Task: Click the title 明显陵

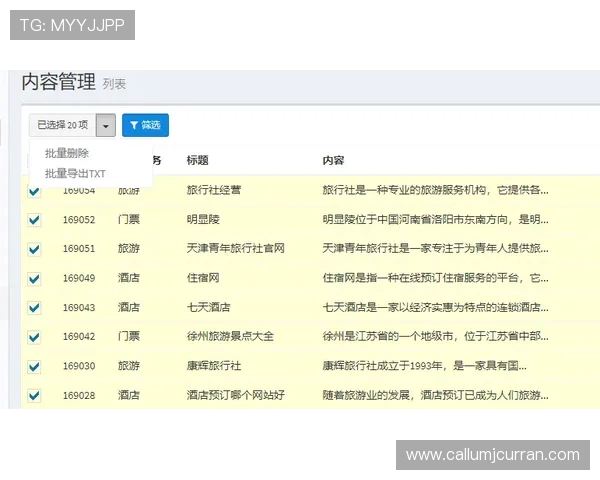Action: click(x=203, y=219)
